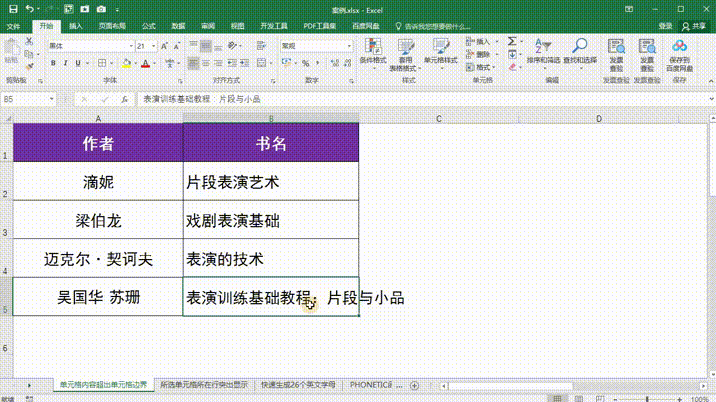Select row 6 header
This screenshot has width=716, height=402.
click(x=6, y=347)
